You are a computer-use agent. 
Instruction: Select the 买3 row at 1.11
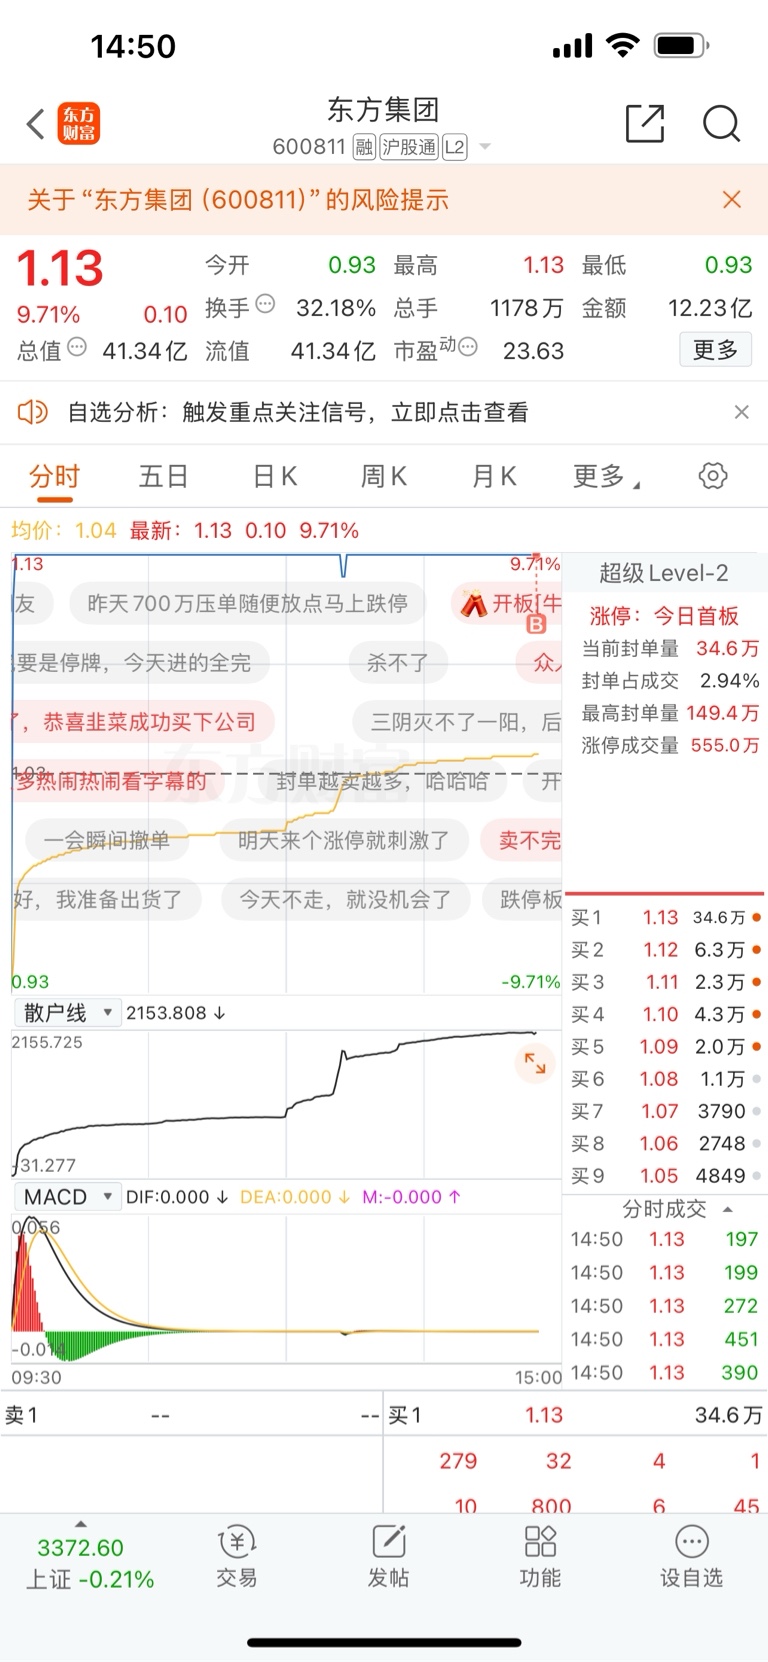tap(665, 982)
